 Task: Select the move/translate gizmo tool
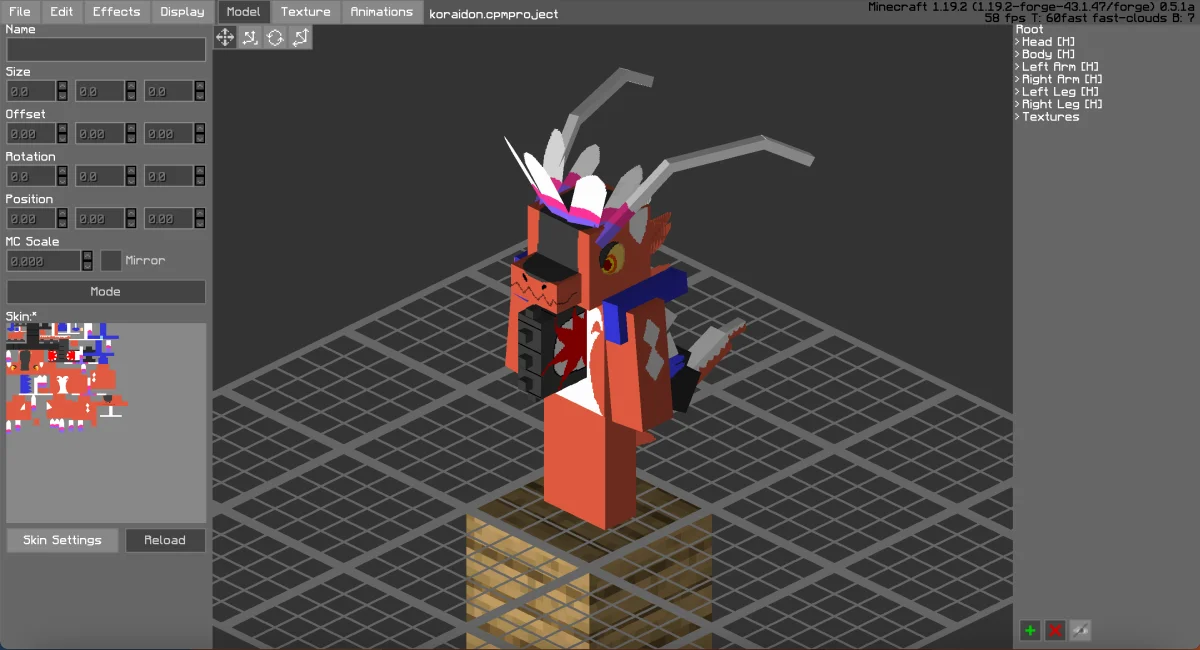(225, 38)
